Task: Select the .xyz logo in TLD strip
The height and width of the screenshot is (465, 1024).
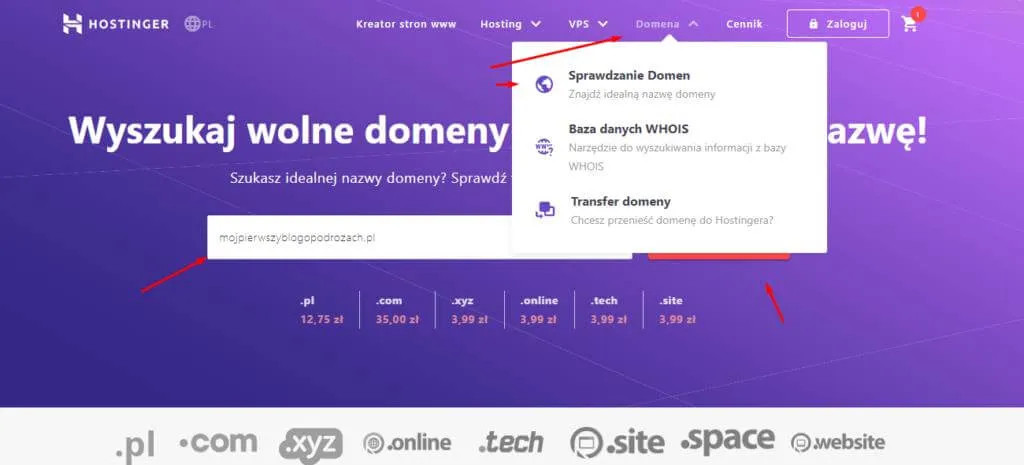Action: (311, 445)
